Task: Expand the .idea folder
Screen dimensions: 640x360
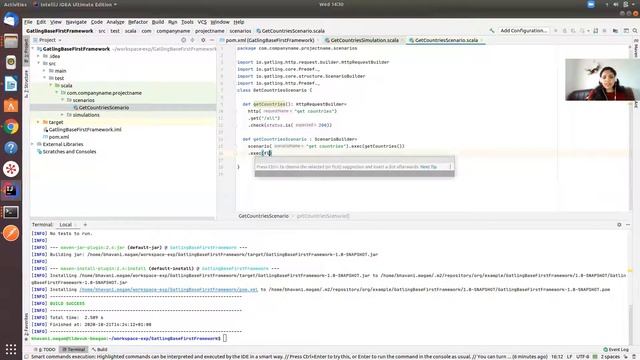Action: pos(39,56)
